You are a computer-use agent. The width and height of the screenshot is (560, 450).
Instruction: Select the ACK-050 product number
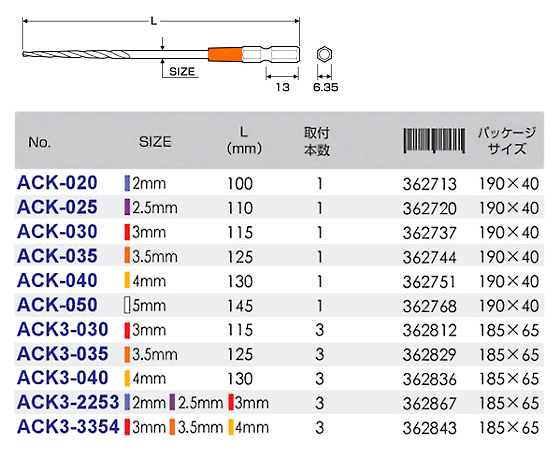[57, 305]
